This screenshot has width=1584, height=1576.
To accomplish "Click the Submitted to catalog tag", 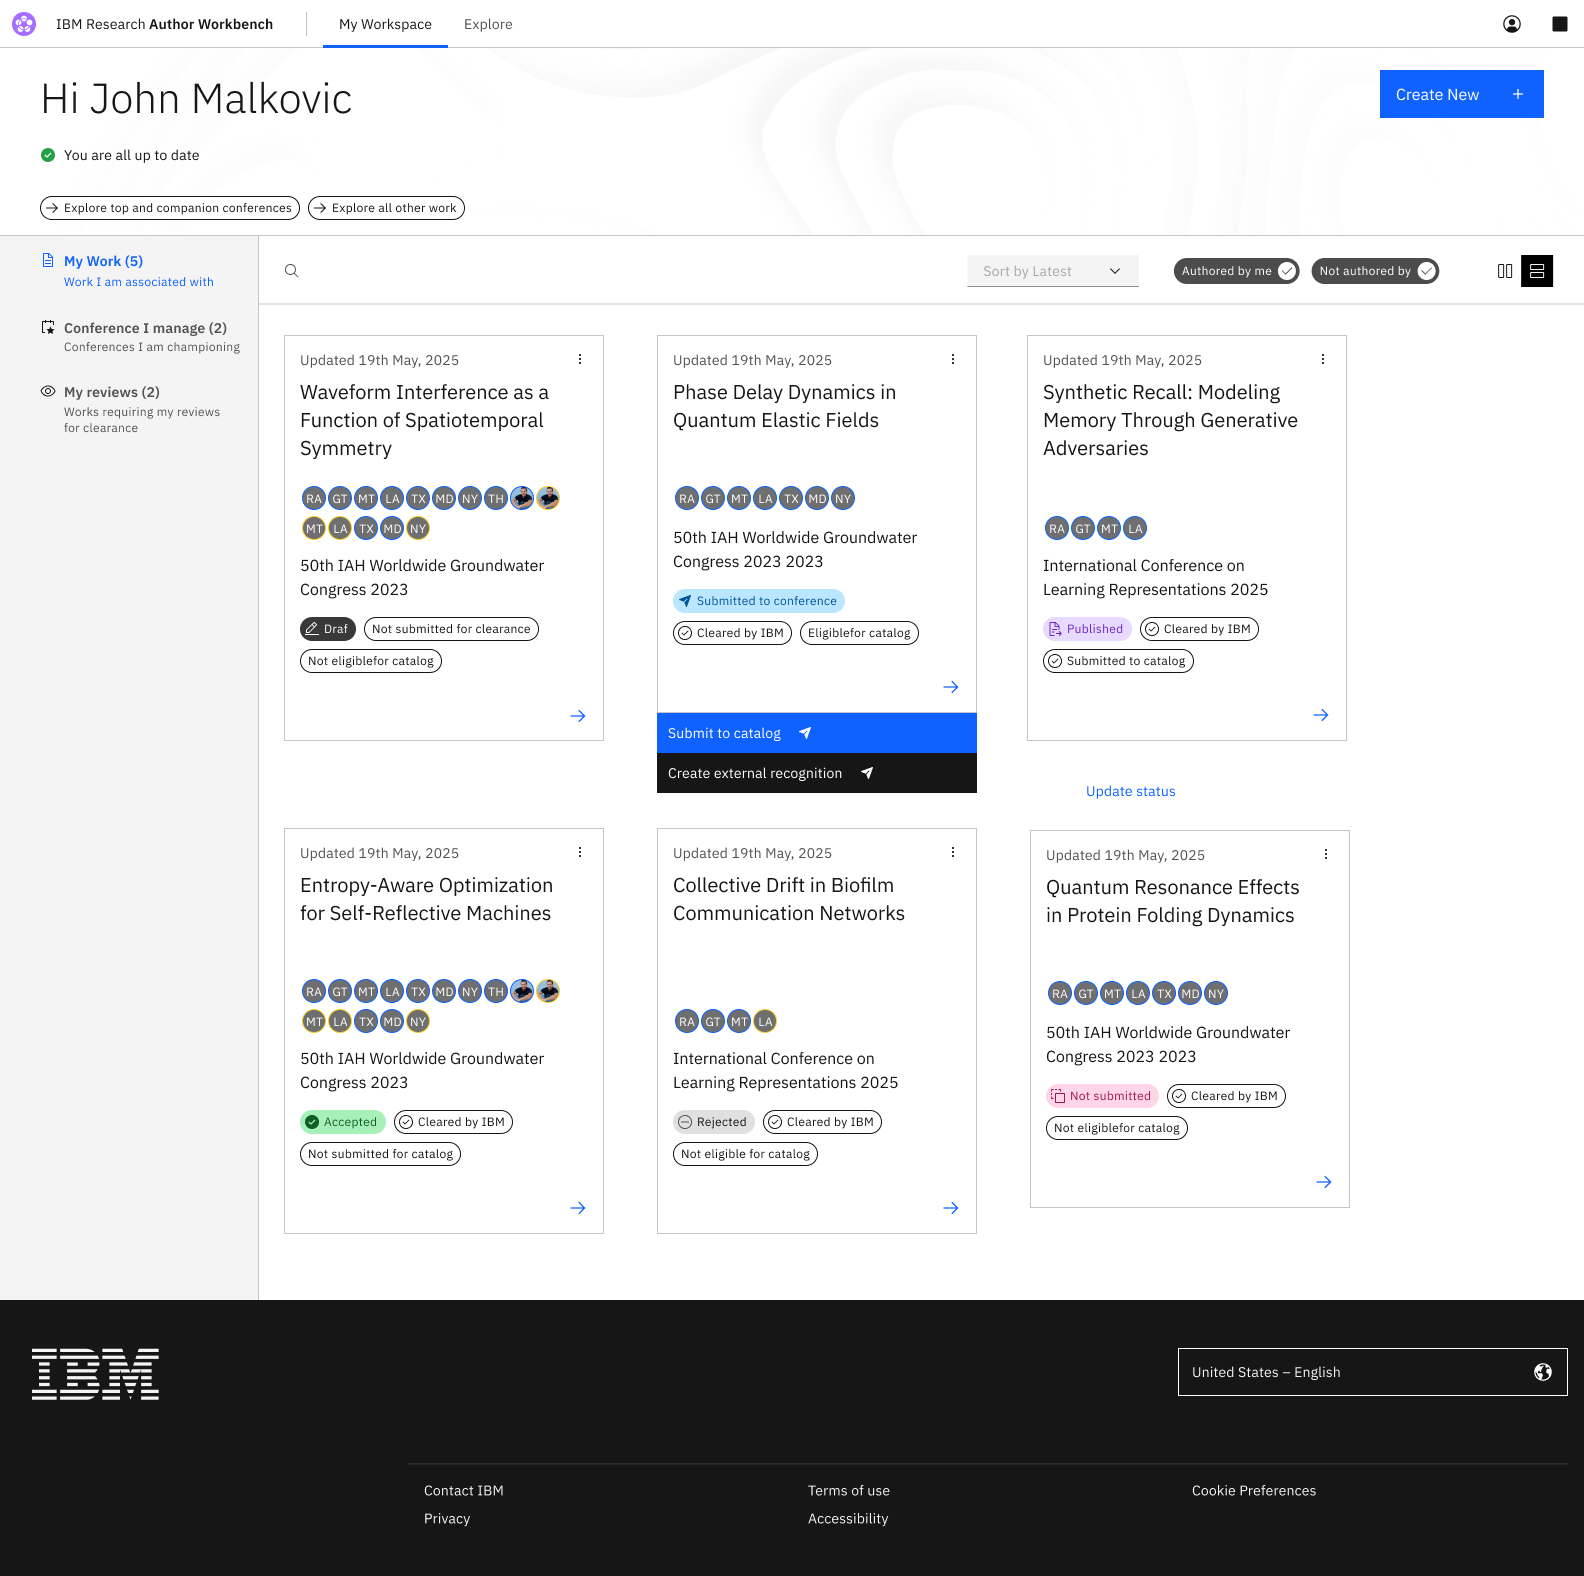I will pyautogui.click(x=1118, y=661).
